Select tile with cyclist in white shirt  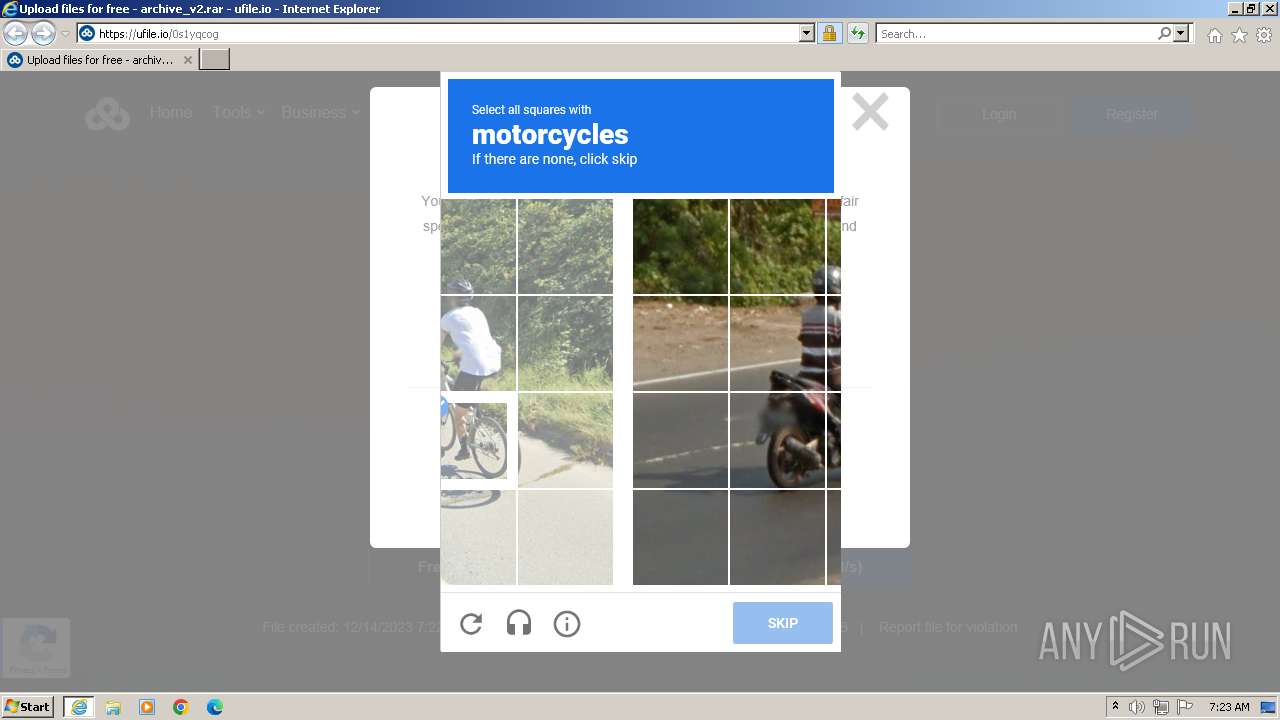click(478, 343)
